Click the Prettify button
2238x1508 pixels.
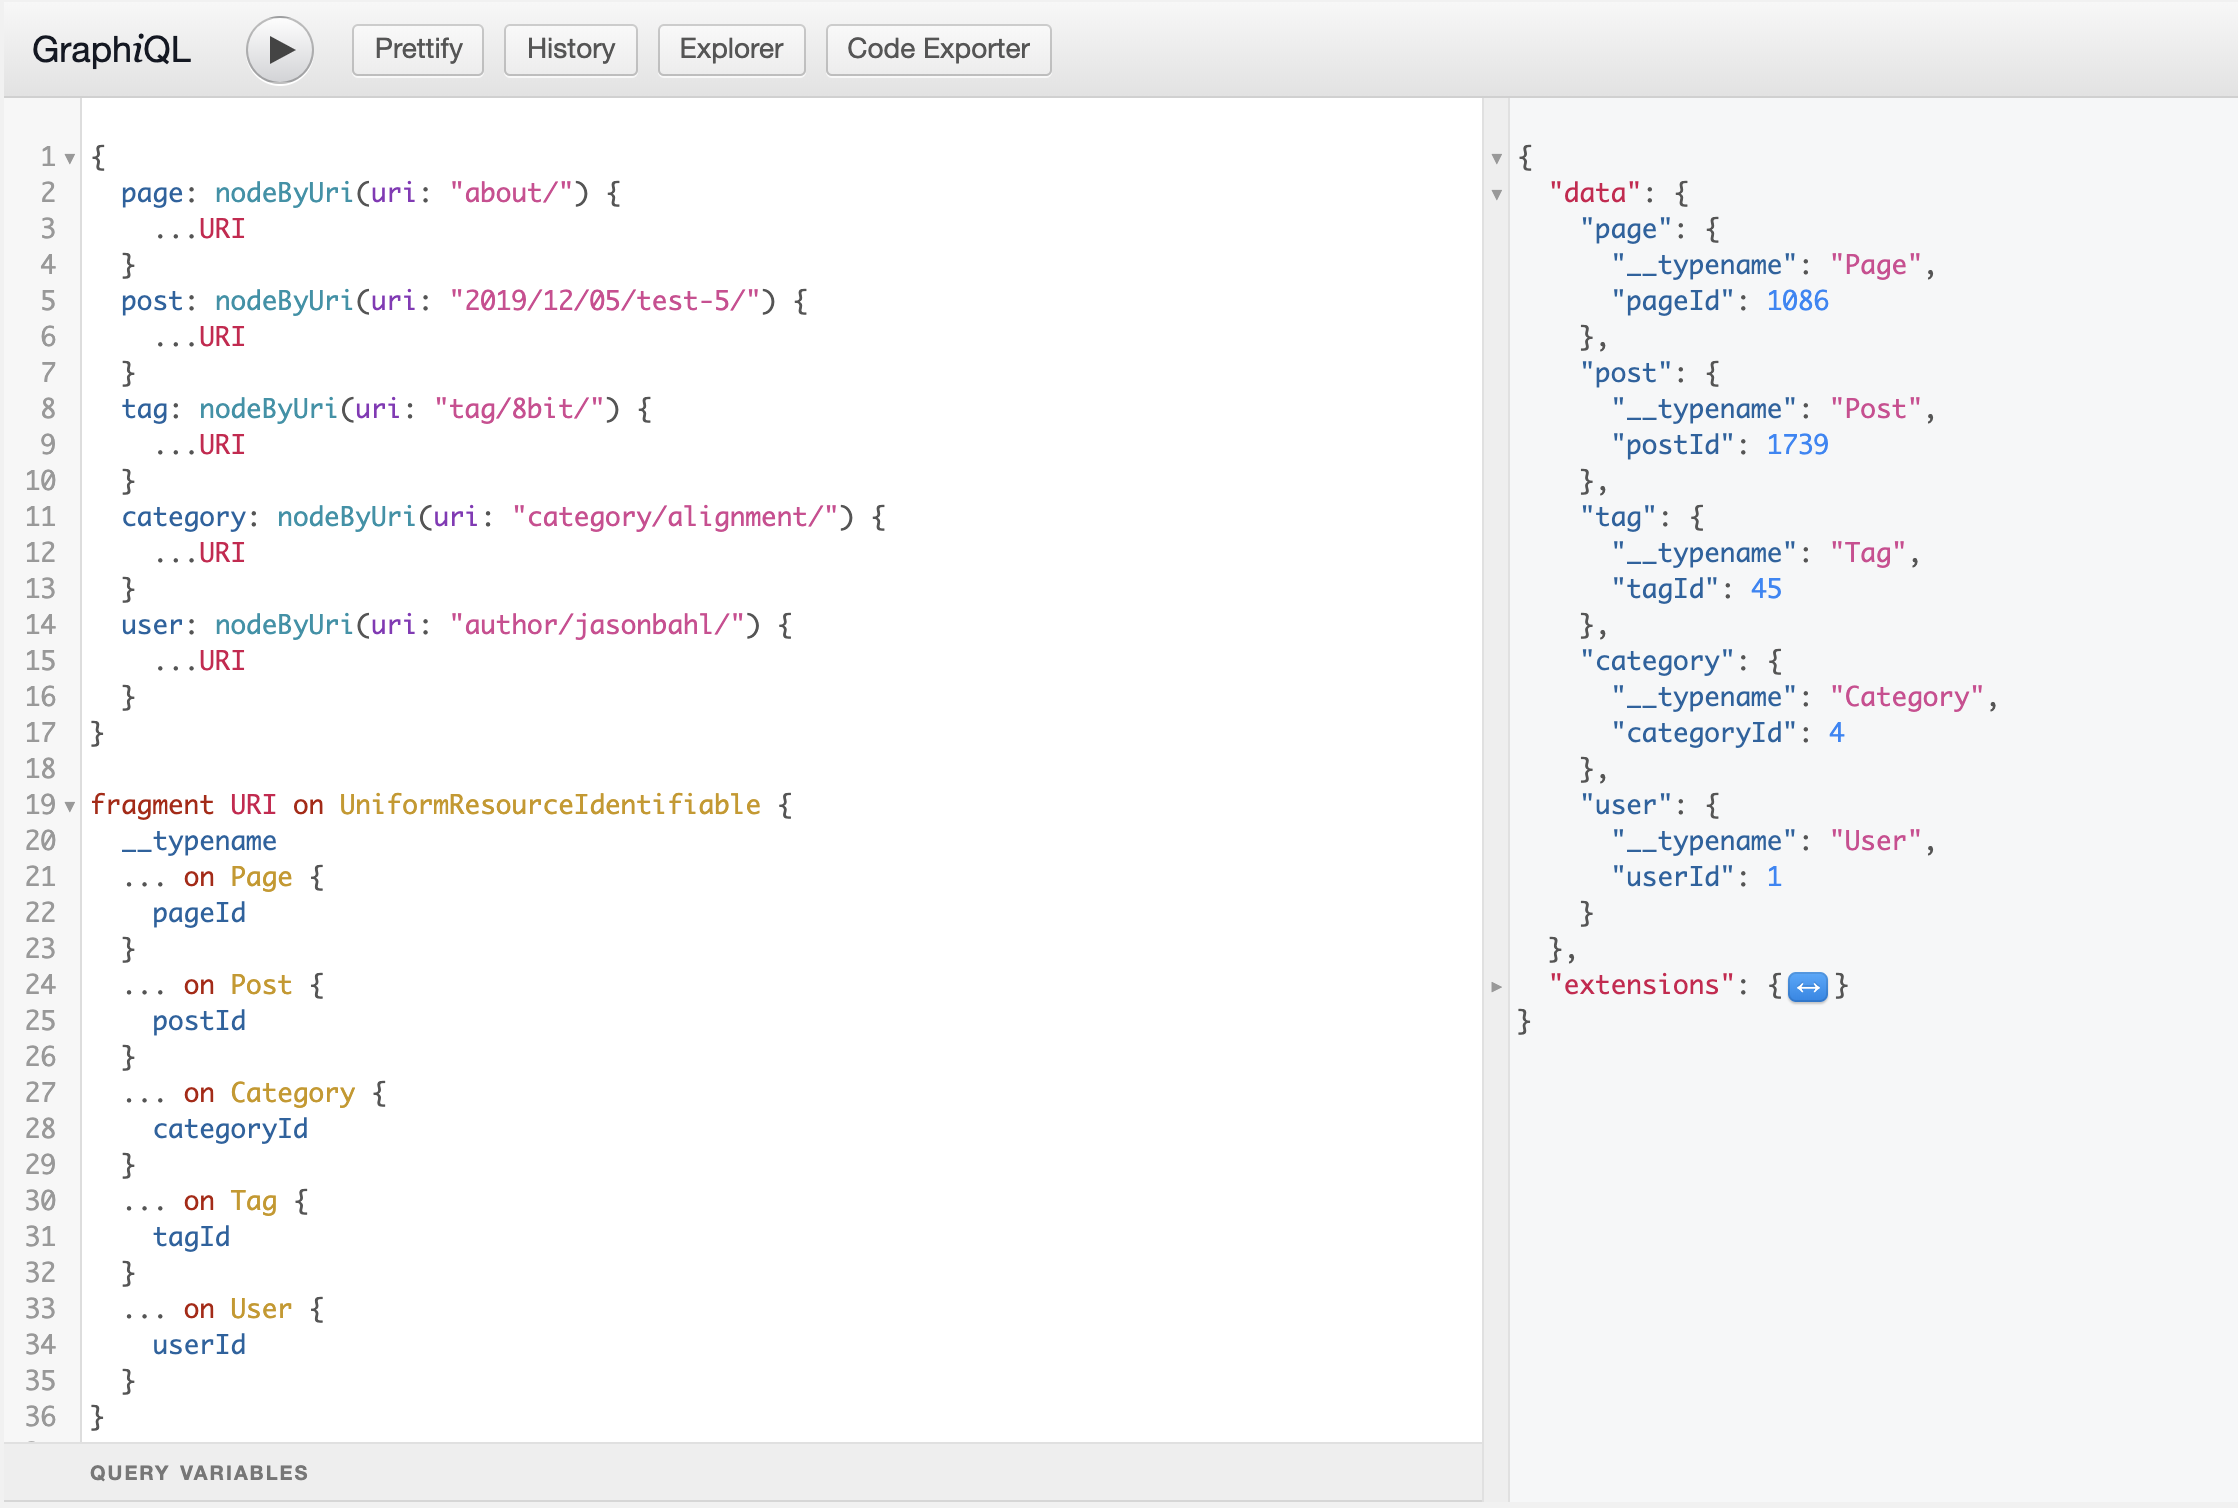point(418,49)
